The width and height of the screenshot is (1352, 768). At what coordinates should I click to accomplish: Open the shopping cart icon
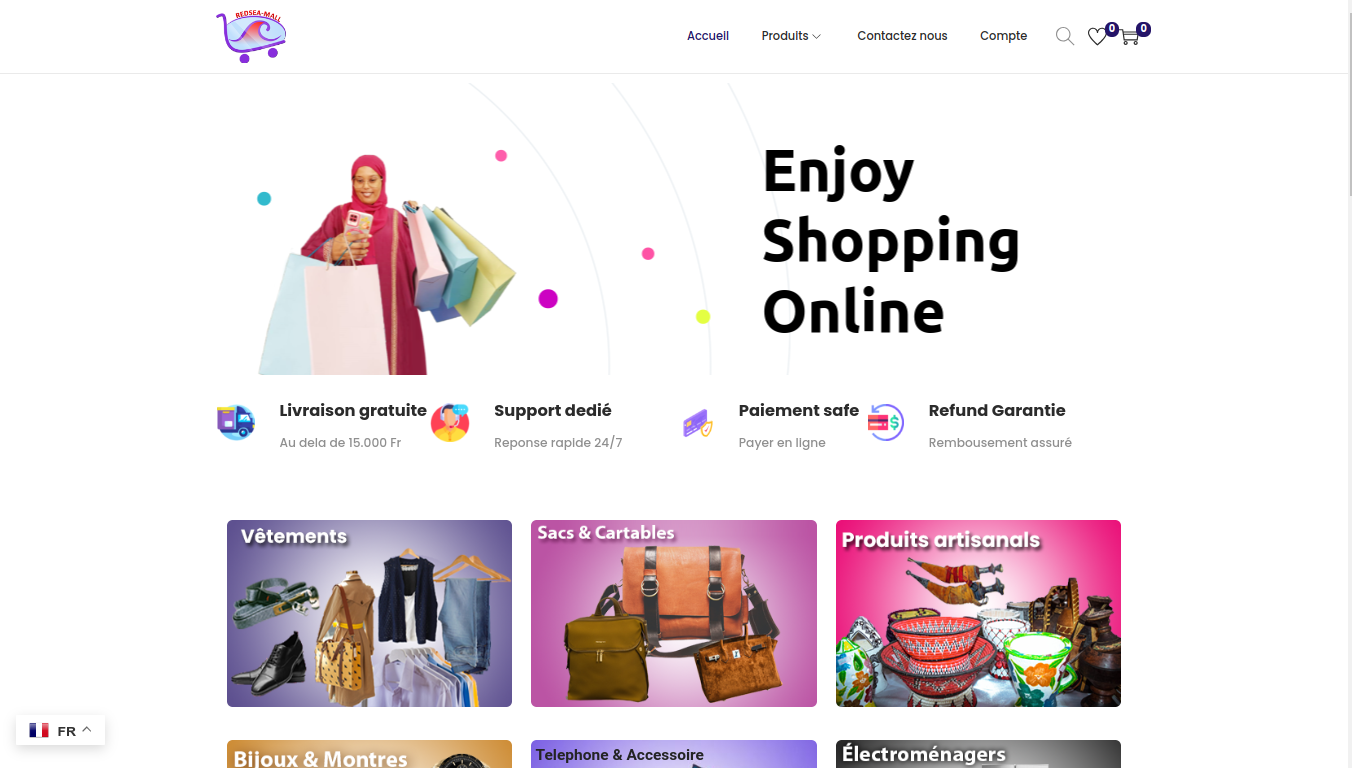coord(1130,37)
